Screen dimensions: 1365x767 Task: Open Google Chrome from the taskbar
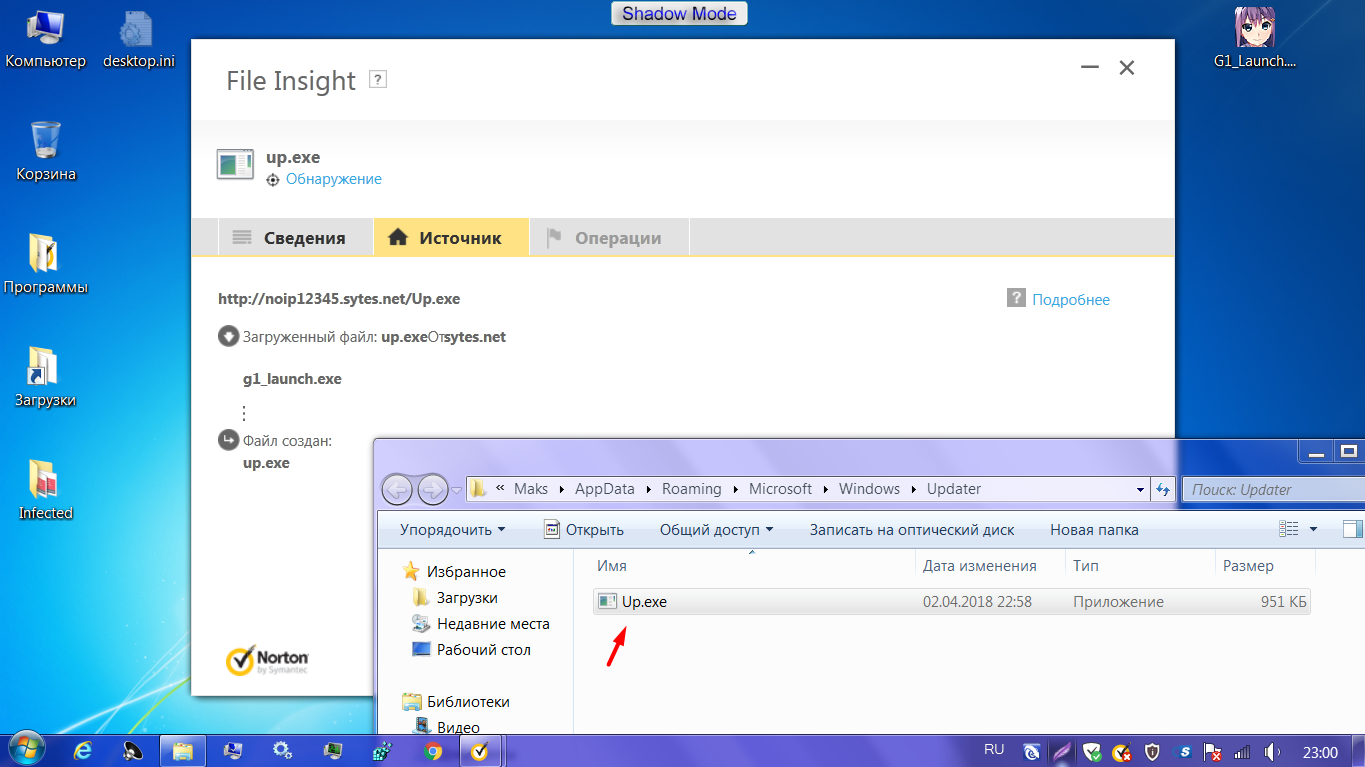(x=432, y=750)
